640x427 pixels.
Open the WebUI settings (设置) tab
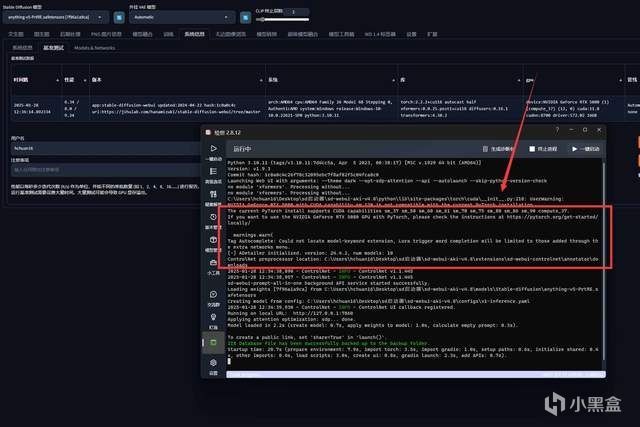tap(411, 34)
